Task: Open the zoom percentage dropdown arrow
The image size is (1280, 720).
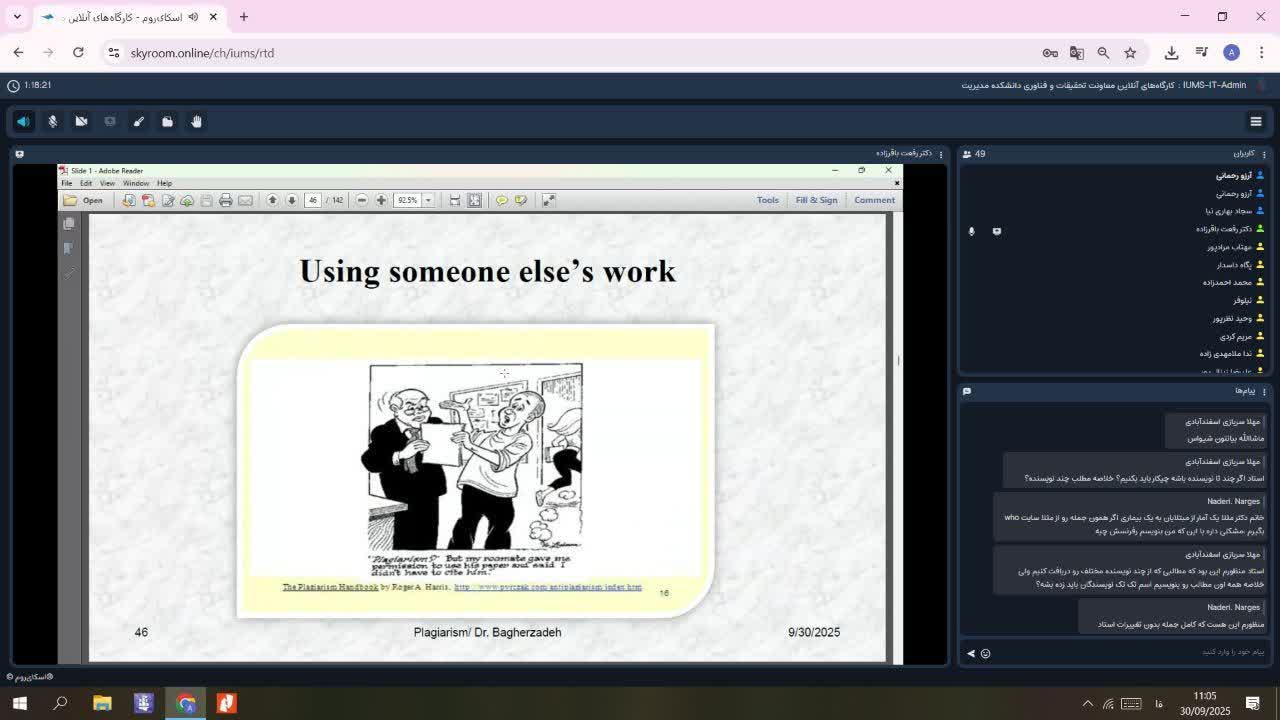Action: coord(428,200)
